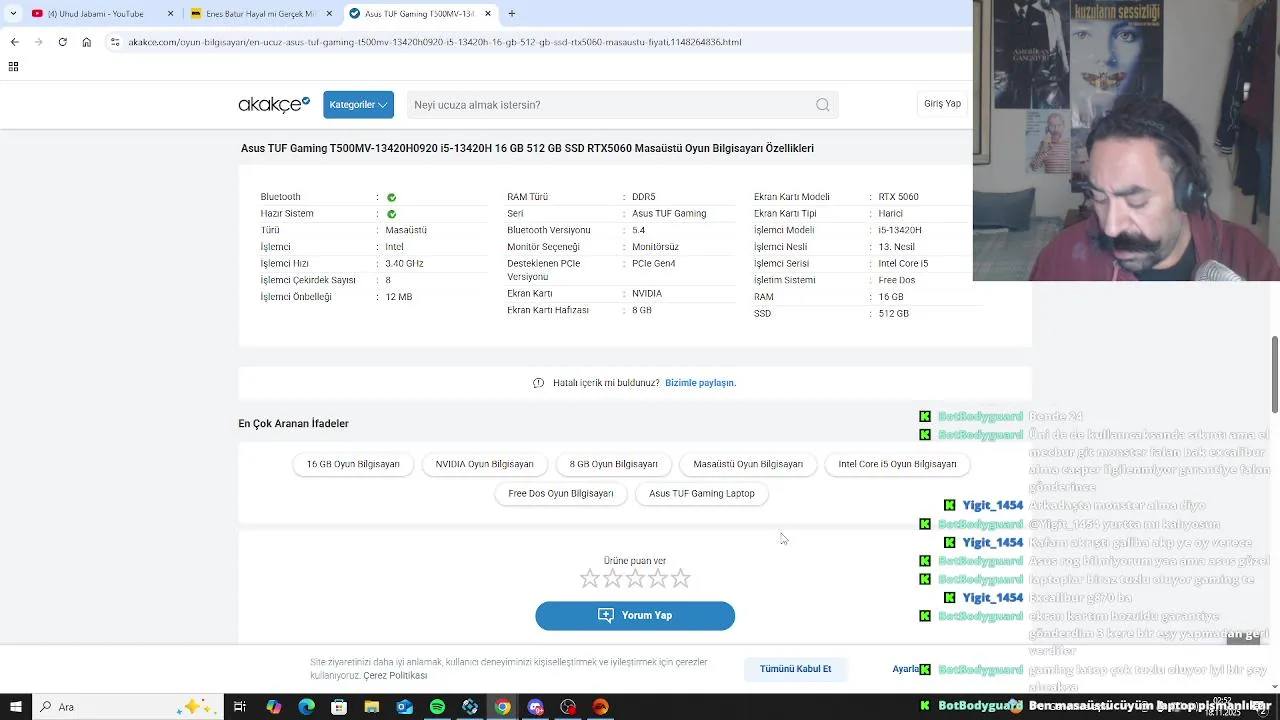Expand the Kategoriler dropdown
Viewport: 1280px width, 720px height.
[x=358, y=105]
